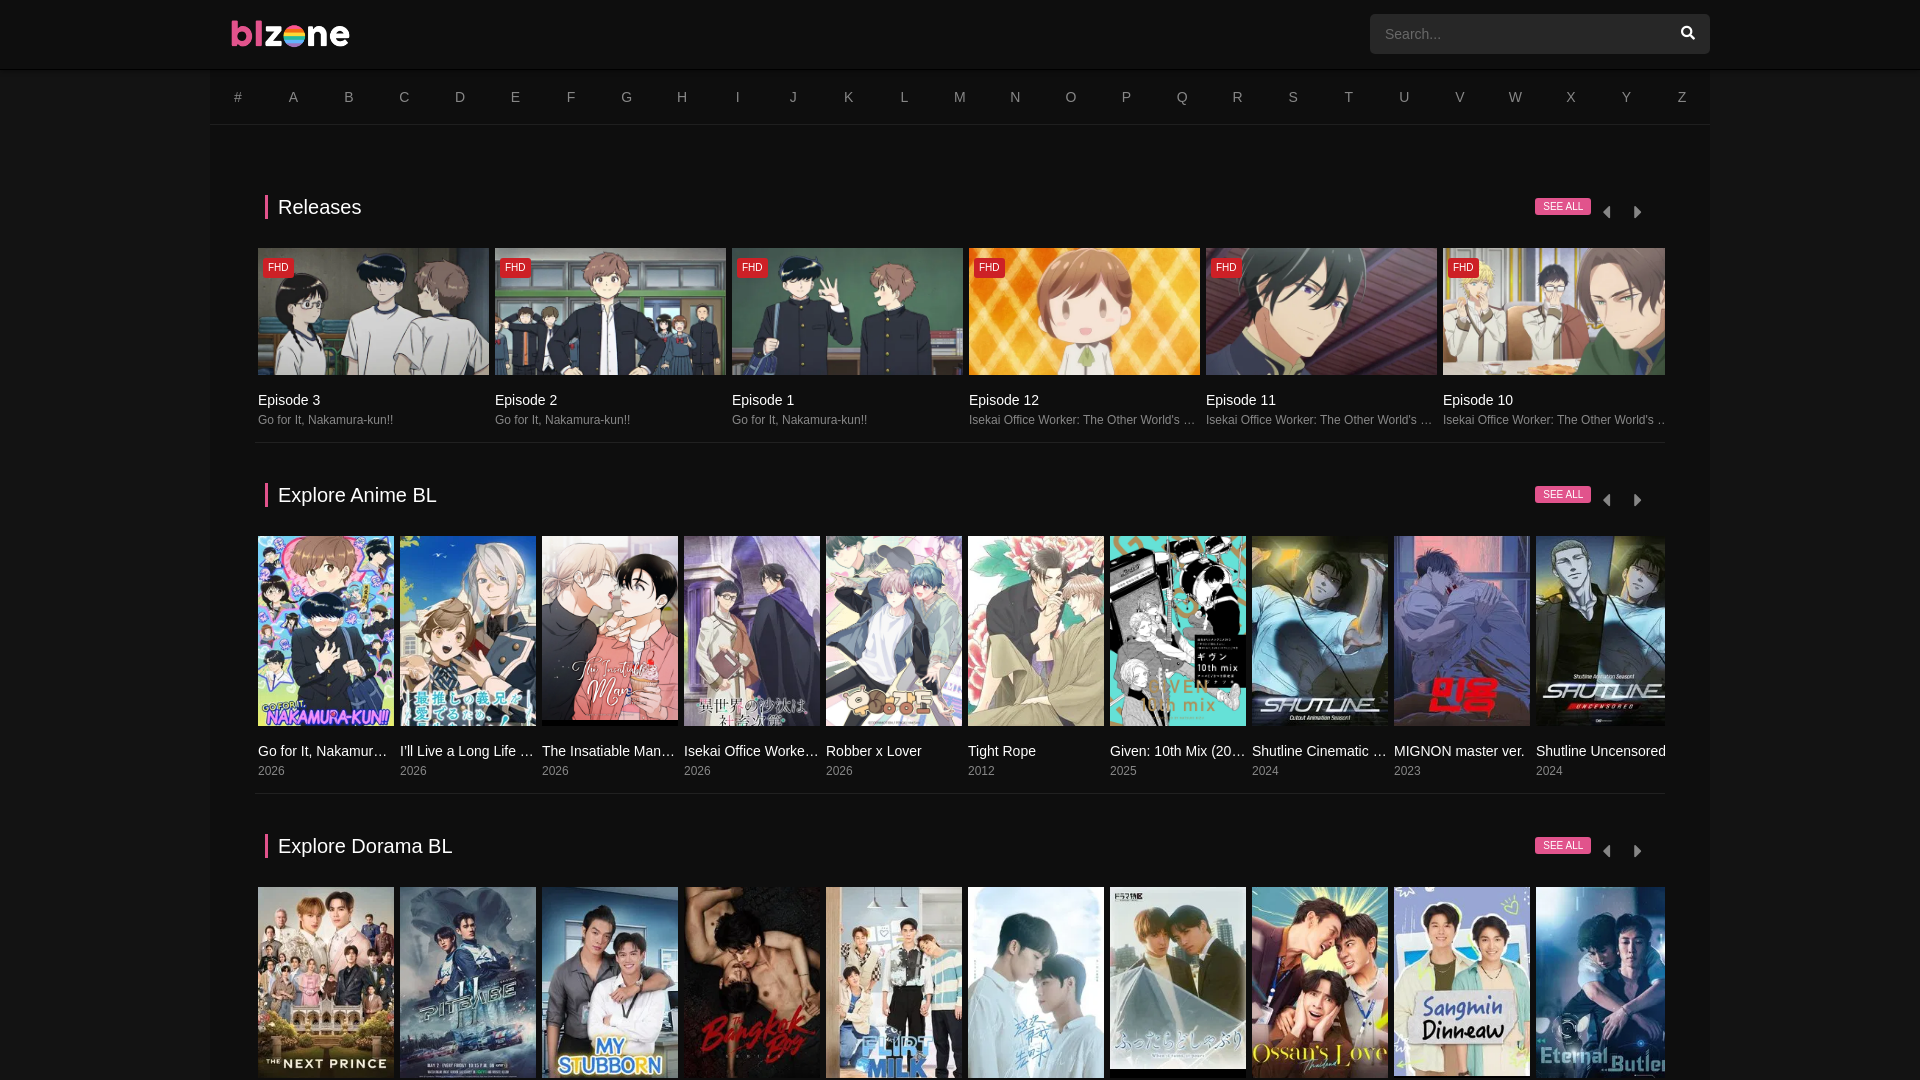1920x1080 pixels.
Task: Click the search magnifier icon
Action: pos(1687,34)
